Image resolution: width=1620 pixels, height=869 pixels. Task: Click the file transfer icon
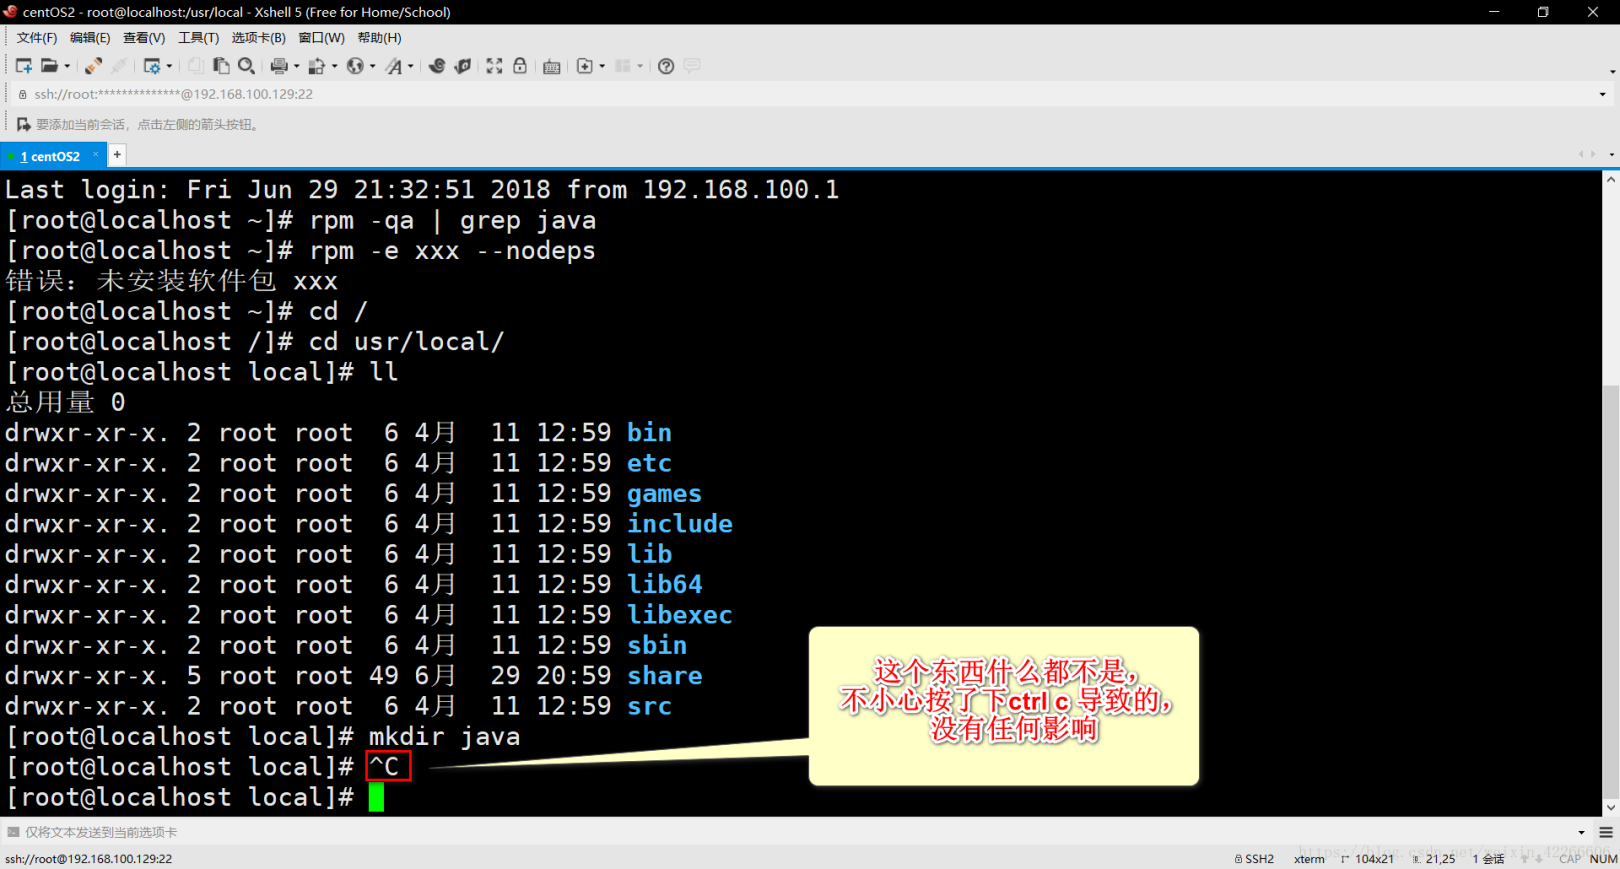[317, 66]
